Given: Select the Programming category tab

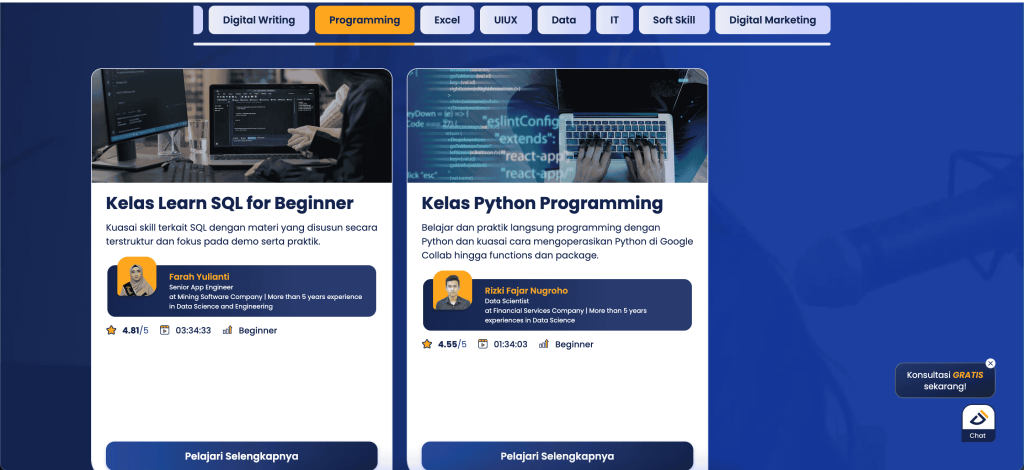Looking at the screenshot, I should tap(364, 20).
